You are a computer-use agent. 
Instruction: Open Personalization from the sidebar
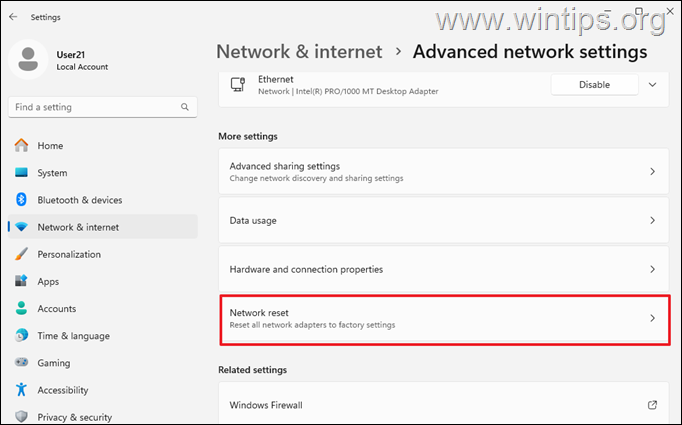(x=69, y=254)
